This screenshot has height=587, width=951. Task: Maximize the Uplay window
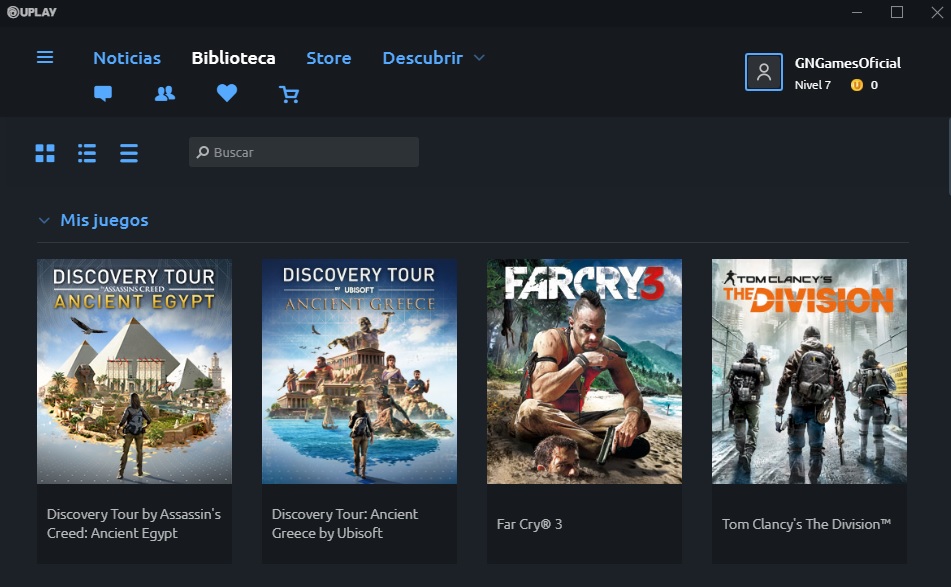(x=897, y=12)
